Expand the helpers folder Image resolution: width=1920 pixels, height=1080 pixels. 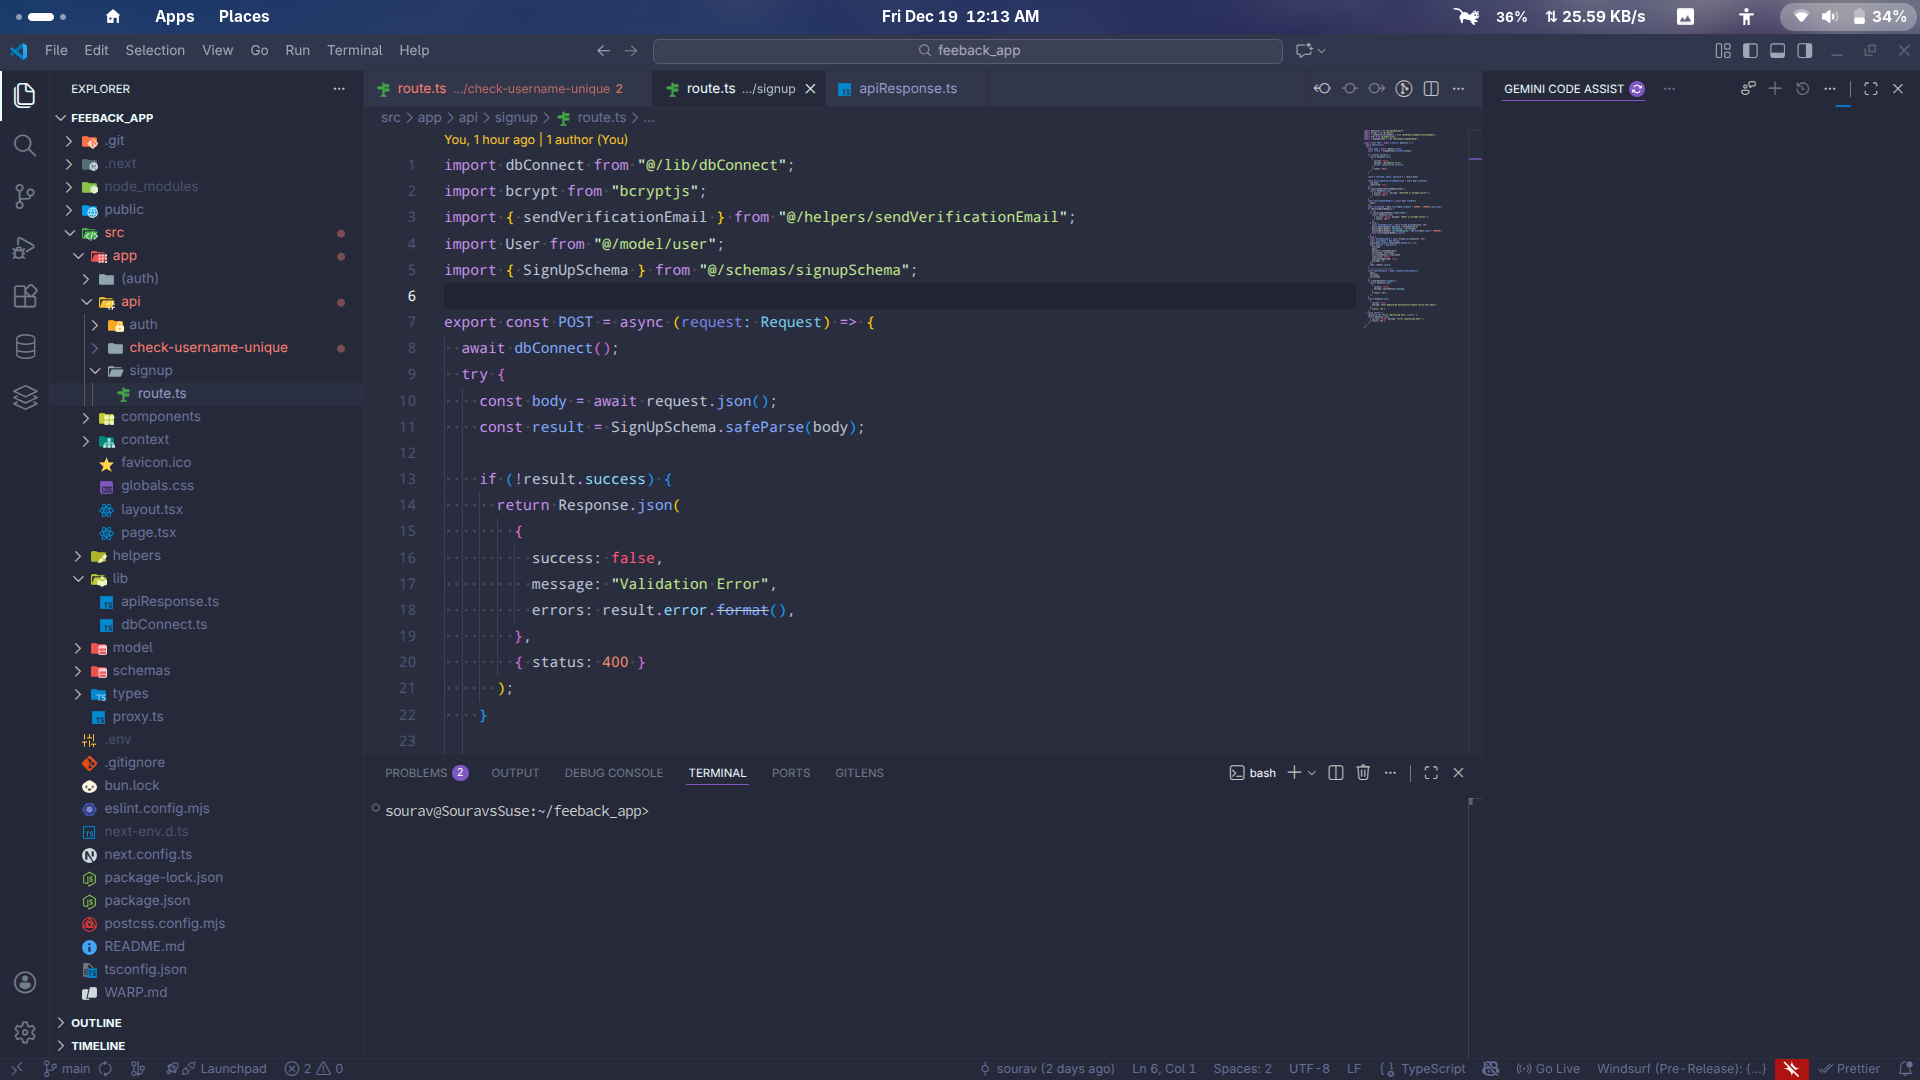tap(136, 556)
